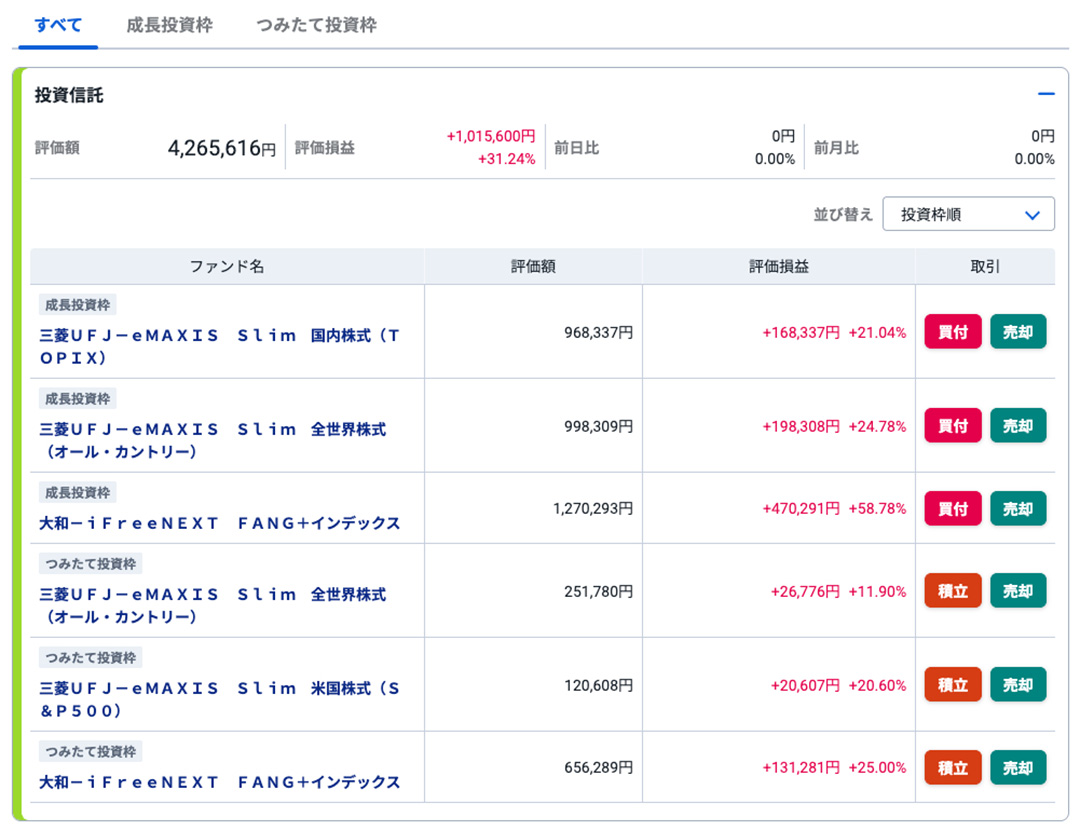Click 売却 for the 米国株式 (S&P500) fund
1080x830 pixels.
pyautogui.click(x=1017, y=685)
